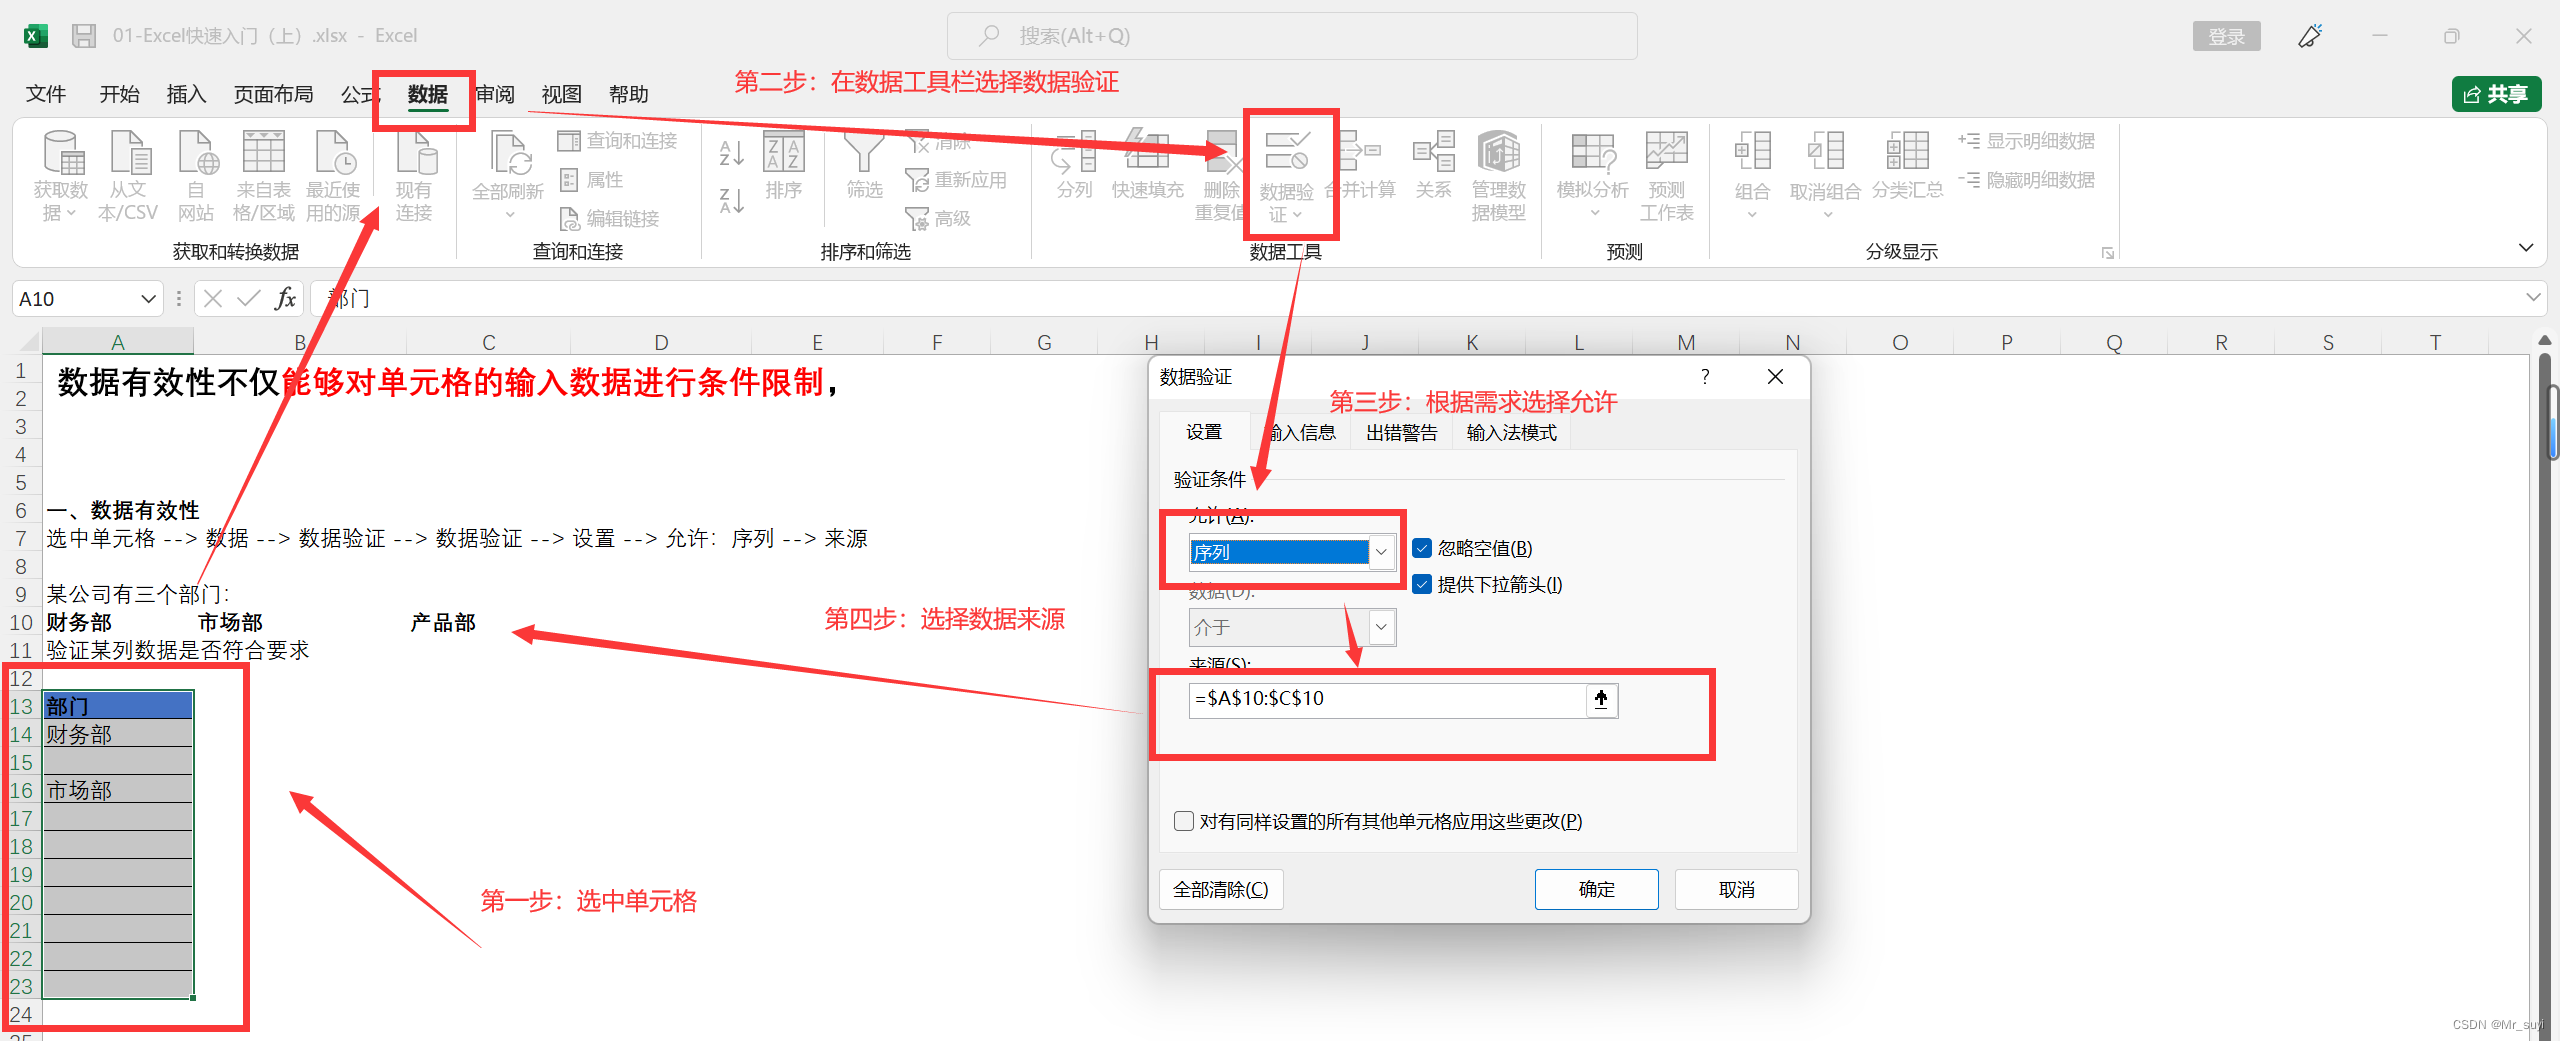Sort ascending A to Z icon
Viewport: 2560px width, 1041px height.
[x=731, y=153]
